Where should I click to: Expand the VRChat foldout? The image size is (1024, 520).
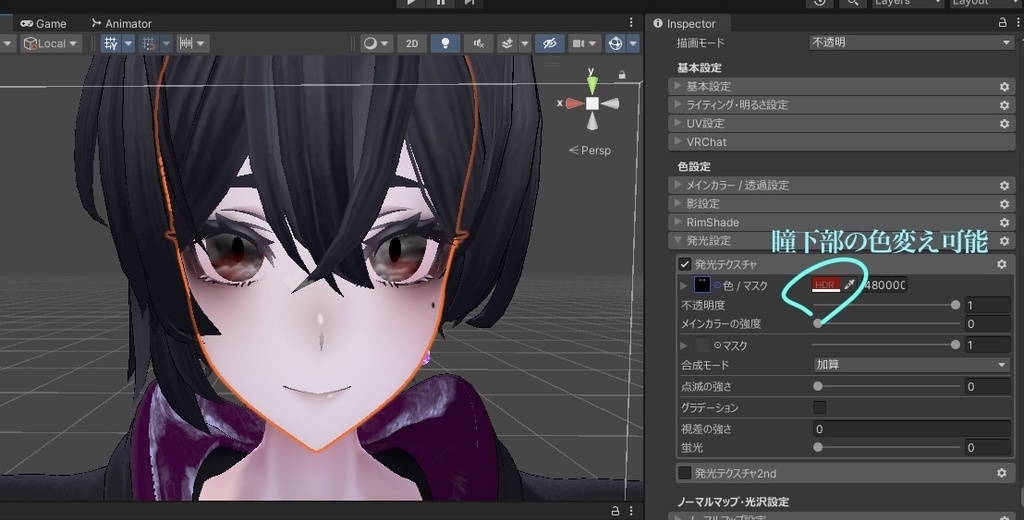click(678, 142)
